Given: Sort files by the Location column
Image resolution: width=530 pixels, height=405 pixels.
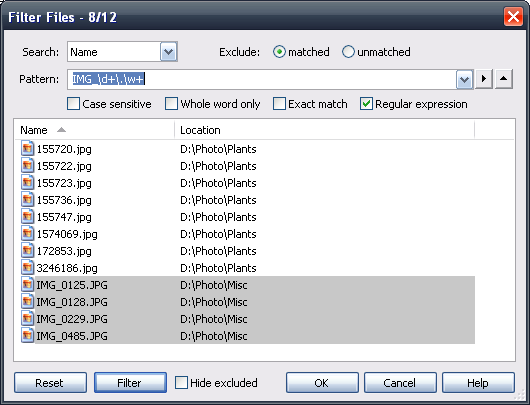Looking at the screenshot, I should point(324,130).
